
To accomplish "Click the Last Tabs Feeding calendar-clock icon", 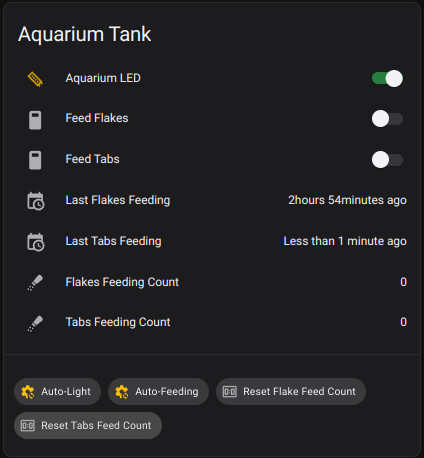I will [x=36, y=242].
